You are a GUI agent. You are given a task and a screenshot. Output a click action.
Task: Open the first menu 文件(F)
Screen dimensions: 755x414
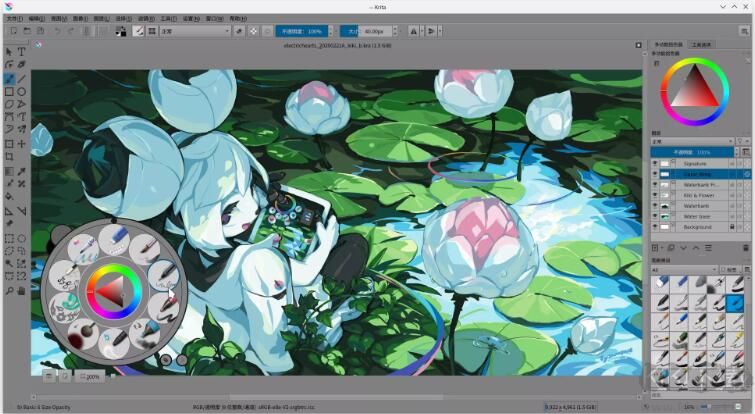(x=14, y=18)
